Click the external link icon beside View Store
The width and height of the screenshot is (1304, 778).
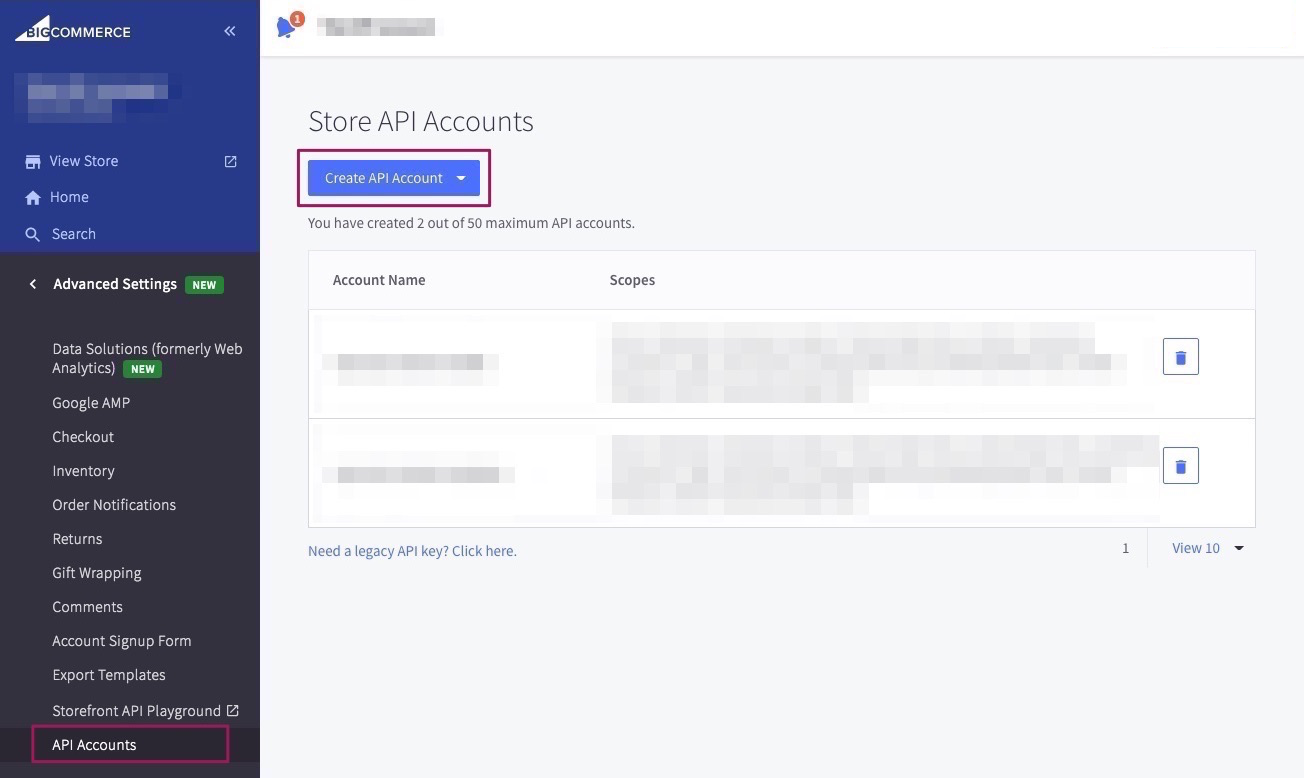[231, 161]
